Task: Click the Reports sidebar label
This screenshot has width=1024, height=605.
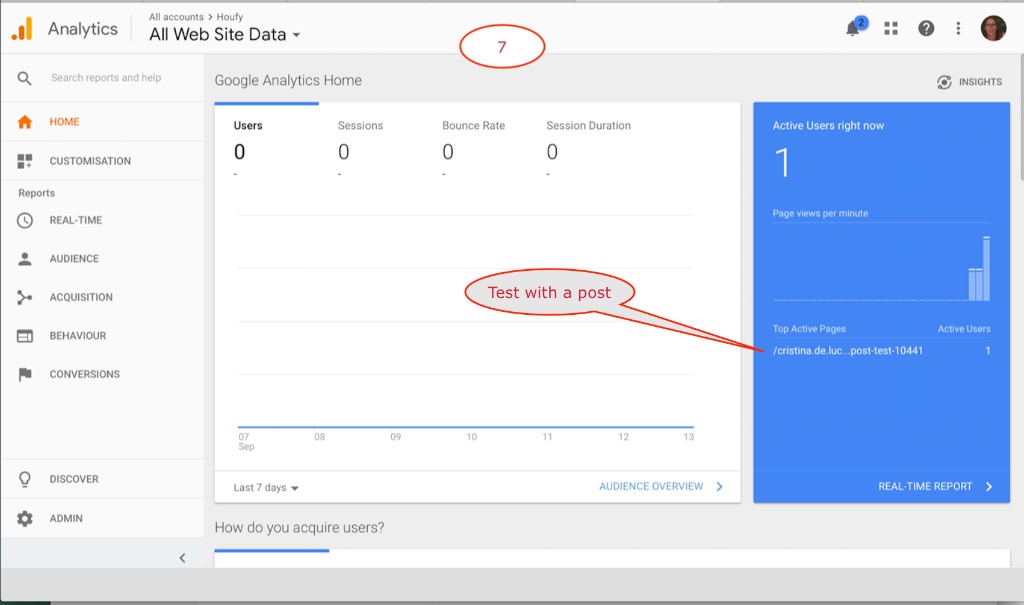Action: tap(37, 193)
